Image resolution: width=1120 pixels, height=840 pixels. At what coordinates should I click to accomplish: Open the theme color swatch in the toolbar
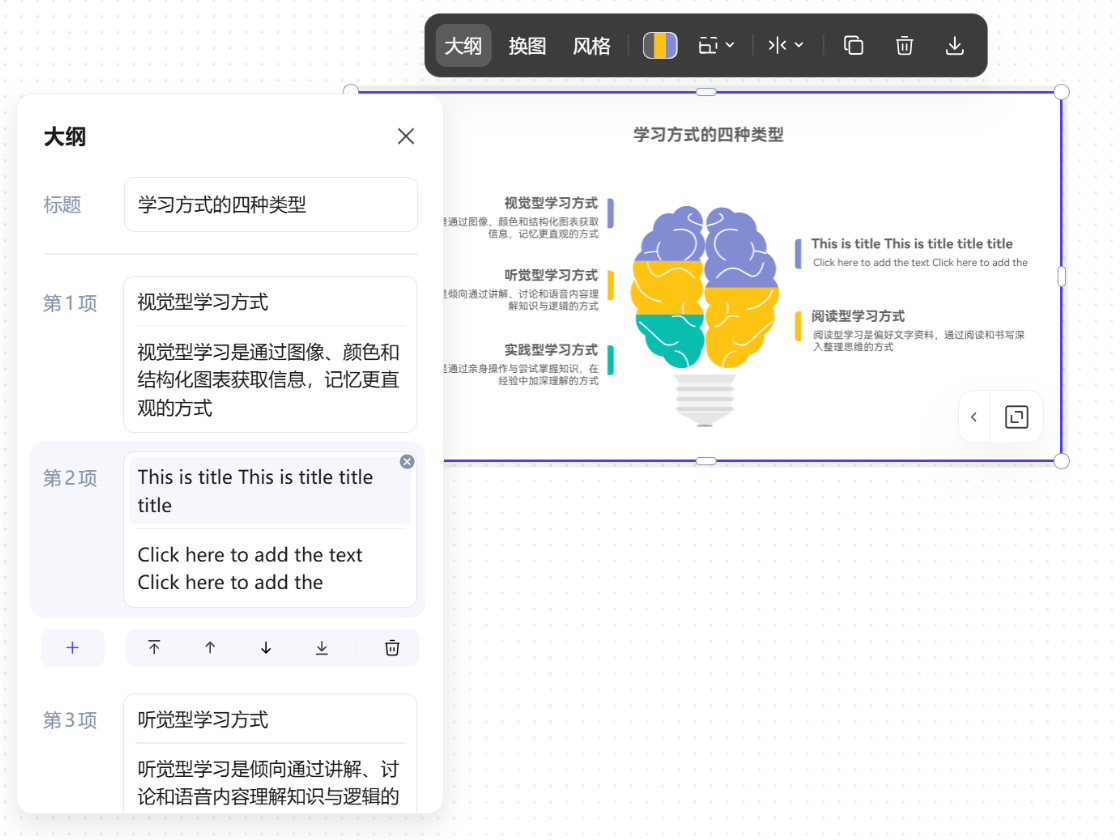click(x=659, y=45)
